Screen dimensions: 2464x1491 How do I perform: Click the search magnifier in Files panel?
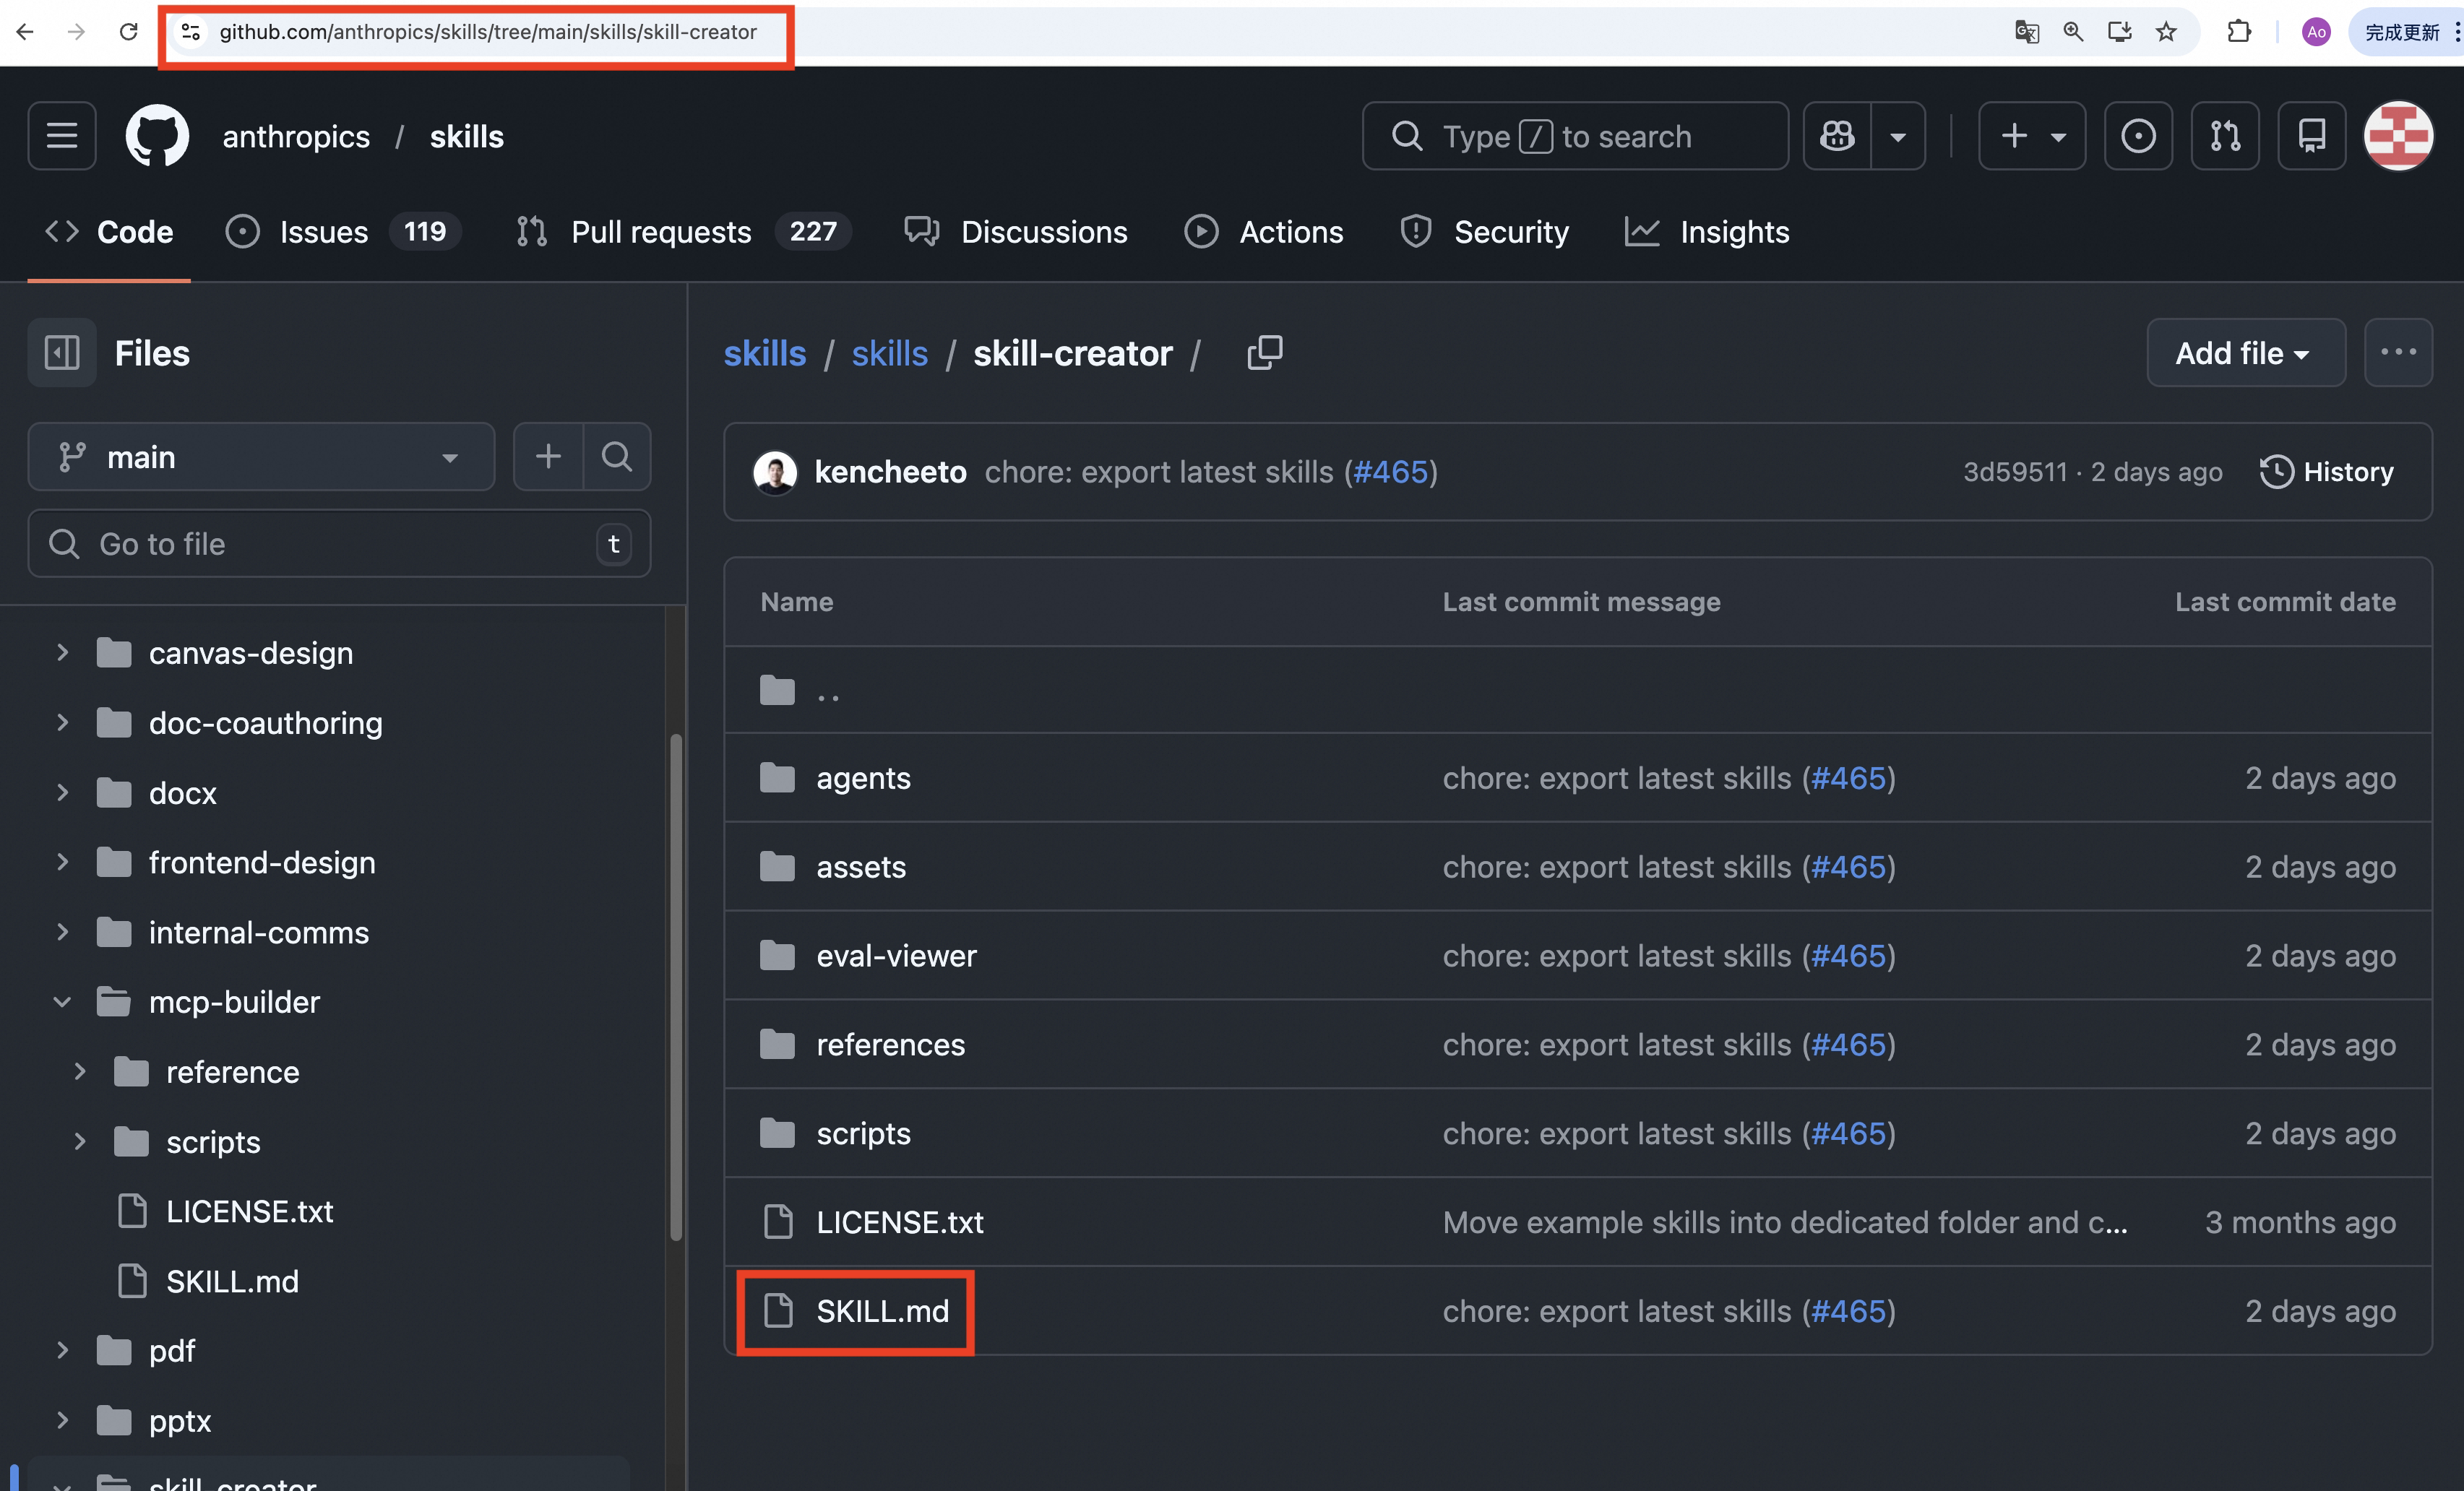pos(616,456)
